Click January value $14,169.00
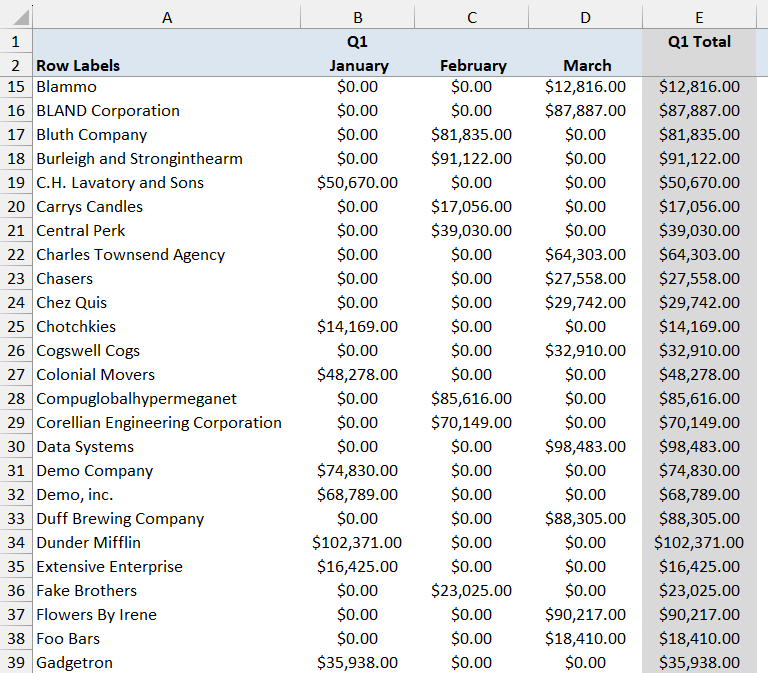The image size is (768, 673). pos(358,327)
